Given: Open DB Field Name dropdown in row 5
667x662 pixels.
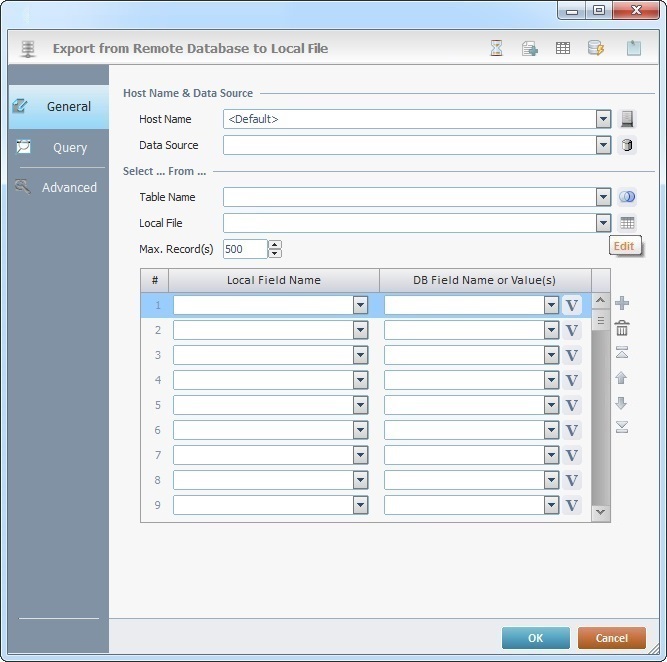Looking at the screenshot, I should [x=551, y=405].
